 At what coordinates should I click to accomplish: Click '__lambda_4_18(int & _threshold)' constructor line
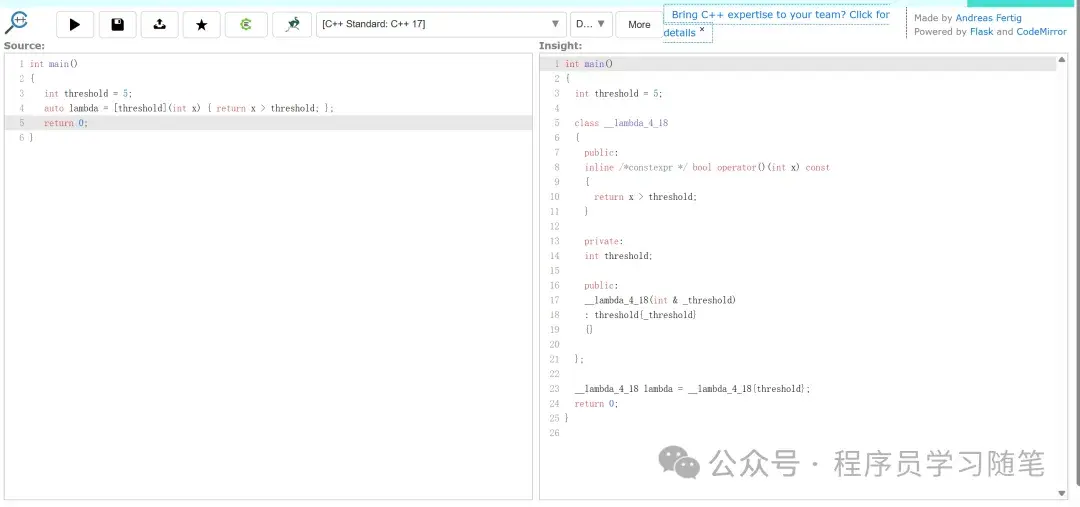point(661,300)
